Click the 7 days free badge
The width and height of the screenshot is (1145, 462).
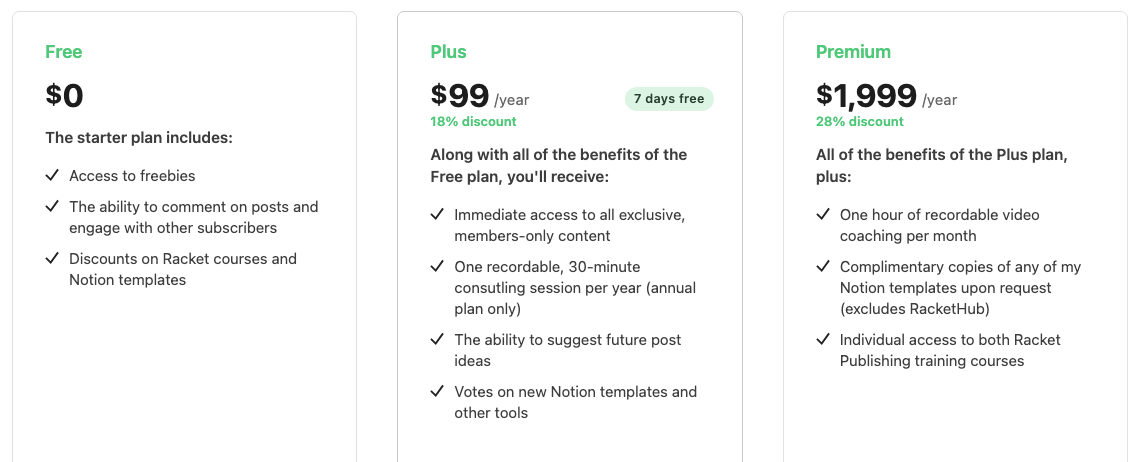[x=669, y=99]
